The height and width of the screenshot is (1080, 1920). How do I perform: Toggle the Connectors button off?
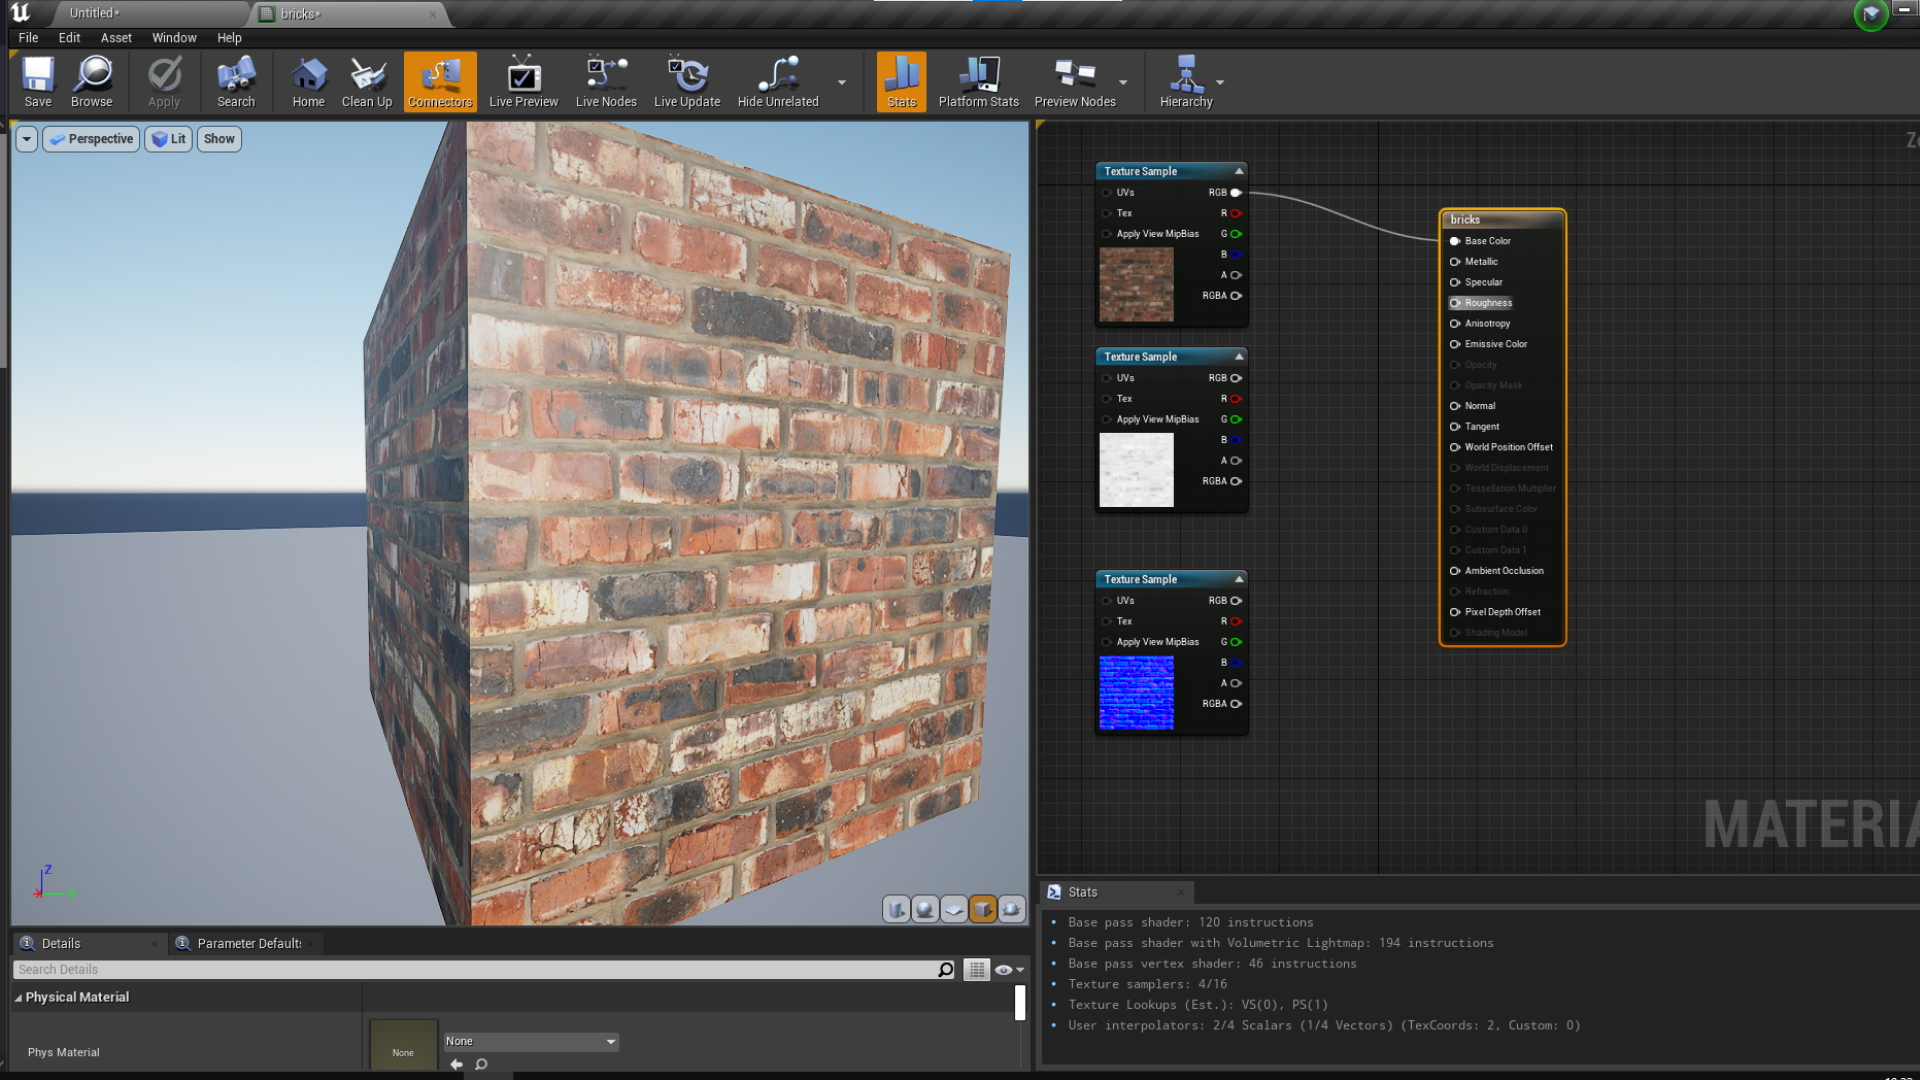tap(440, 81)
